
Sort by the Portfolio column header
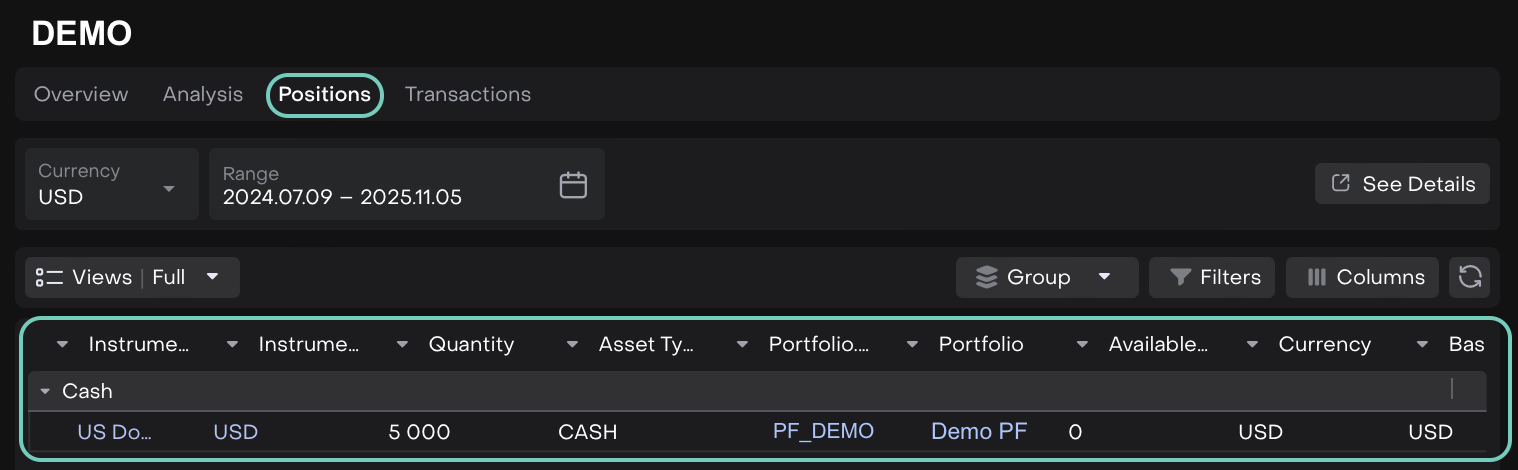point(980,345)
